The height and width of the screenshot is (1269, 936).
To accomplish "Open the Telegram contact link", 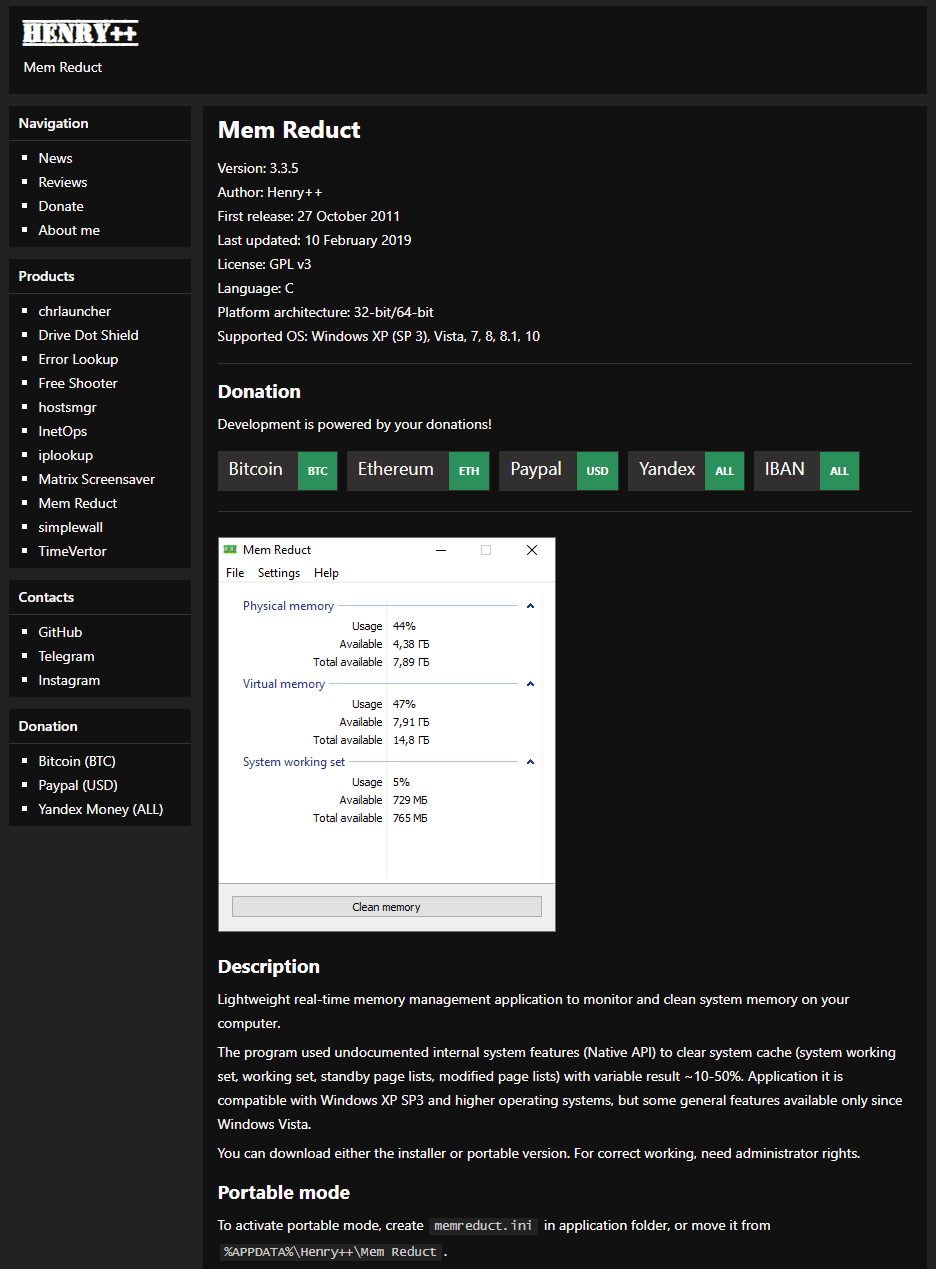I will 66,656.
